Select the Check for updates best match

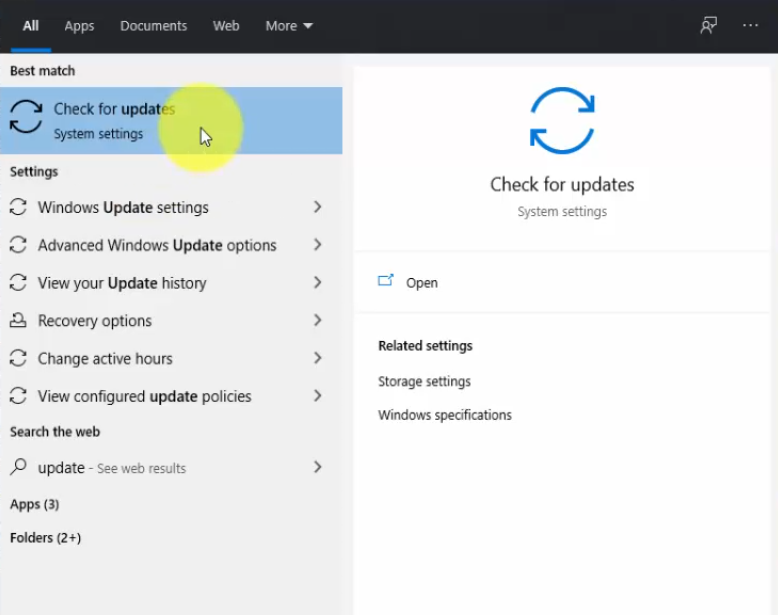171,121
